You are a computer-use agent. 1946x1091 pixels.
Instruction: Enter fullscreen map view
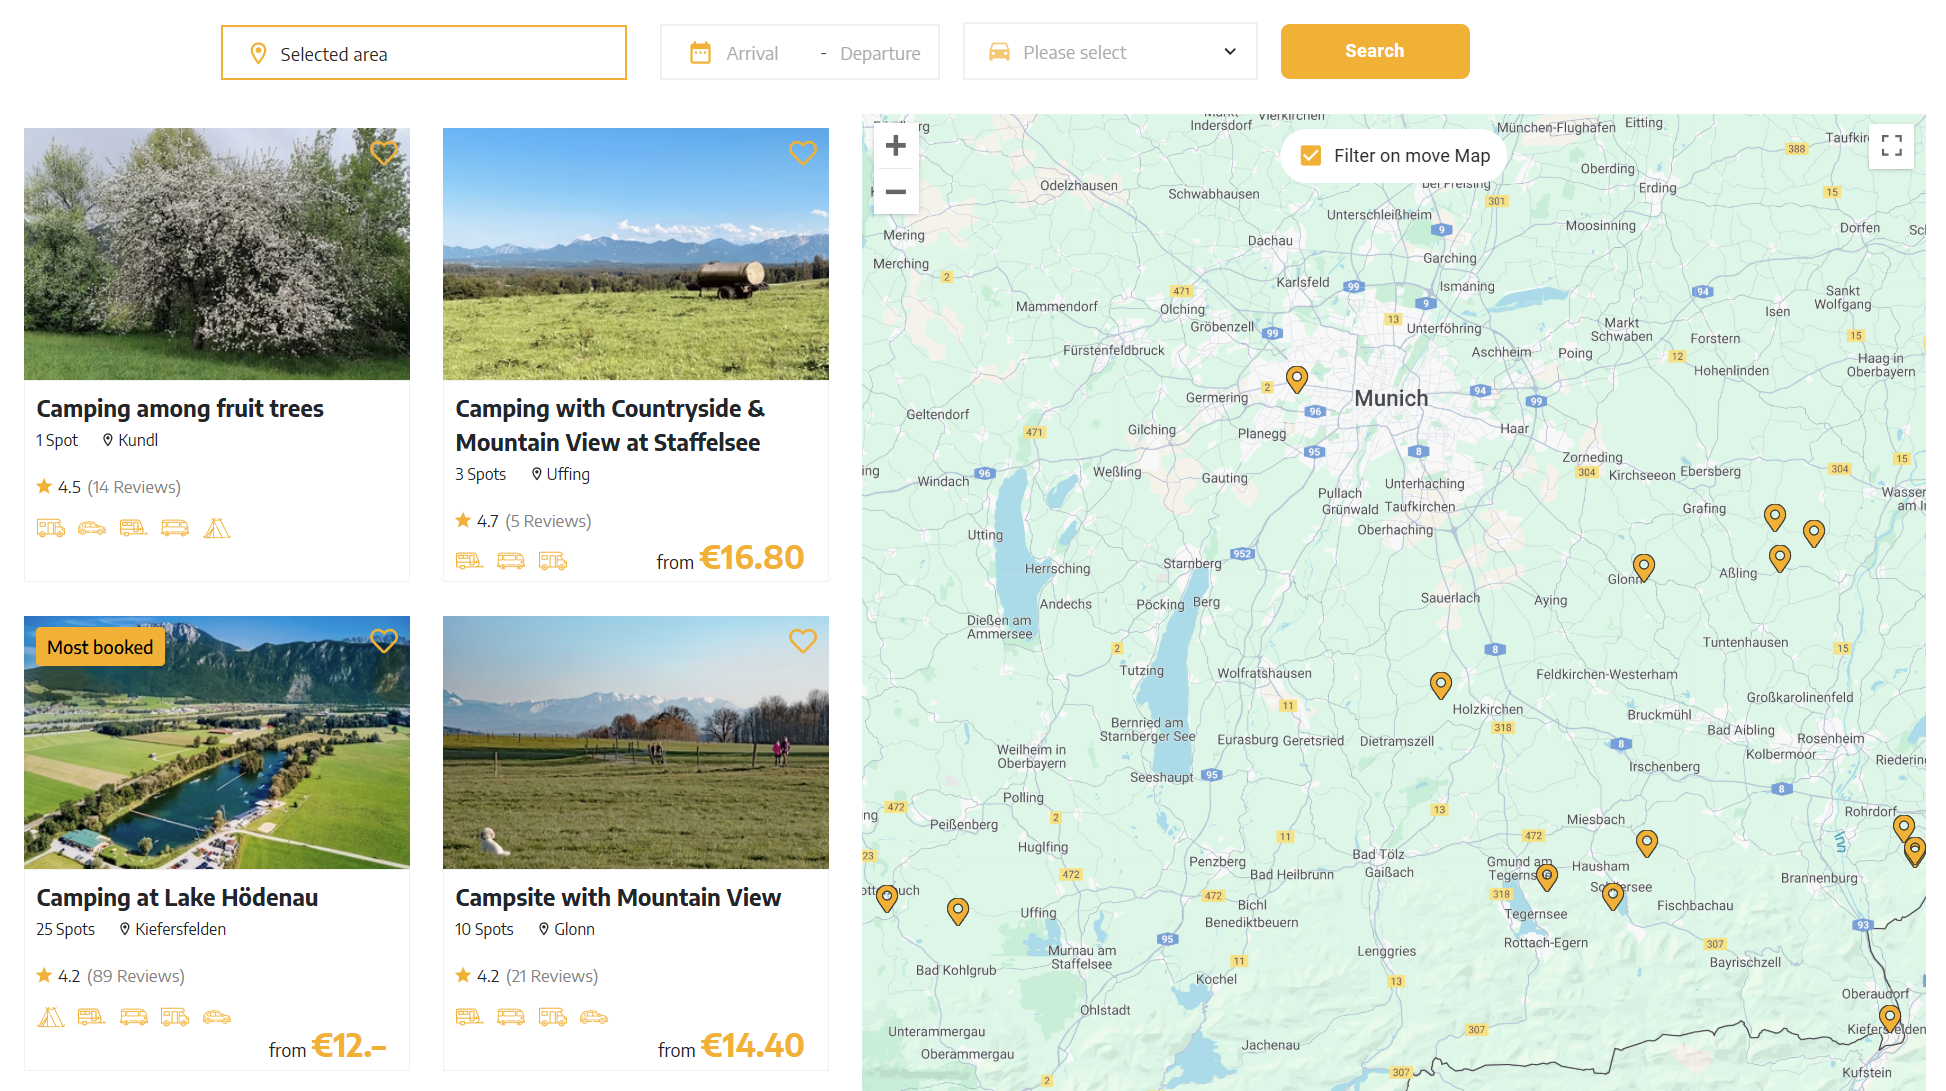point(1890,147)
